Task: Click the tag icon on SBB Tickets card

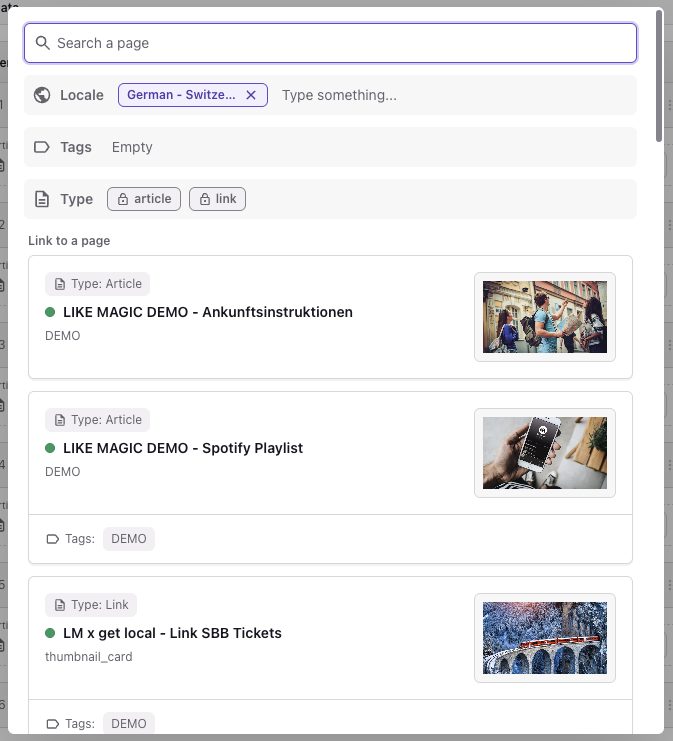Action: click(52, 724)
